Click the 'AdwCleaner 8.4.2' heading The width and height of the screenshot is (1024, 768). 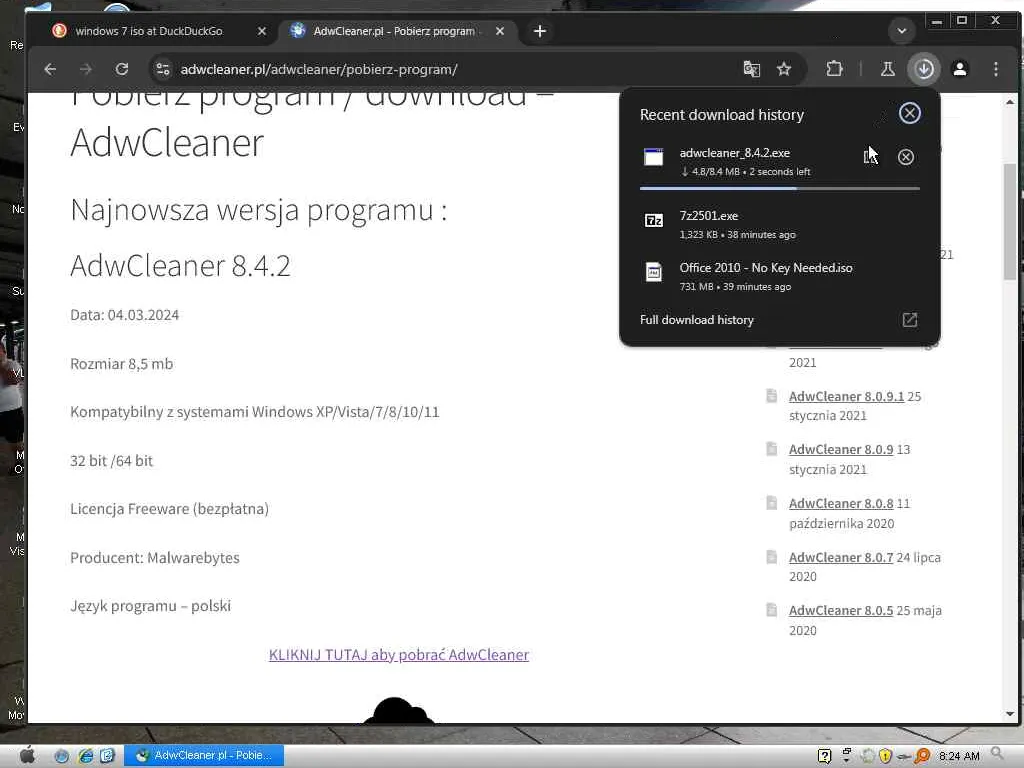click(180, 266)
